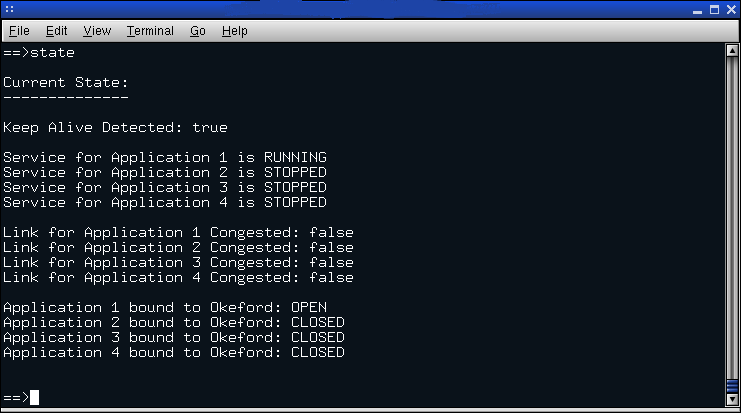The image size is (741, 413).
Task: Click the "Keep Alive Detected: true" line
Action: (115, 127)
